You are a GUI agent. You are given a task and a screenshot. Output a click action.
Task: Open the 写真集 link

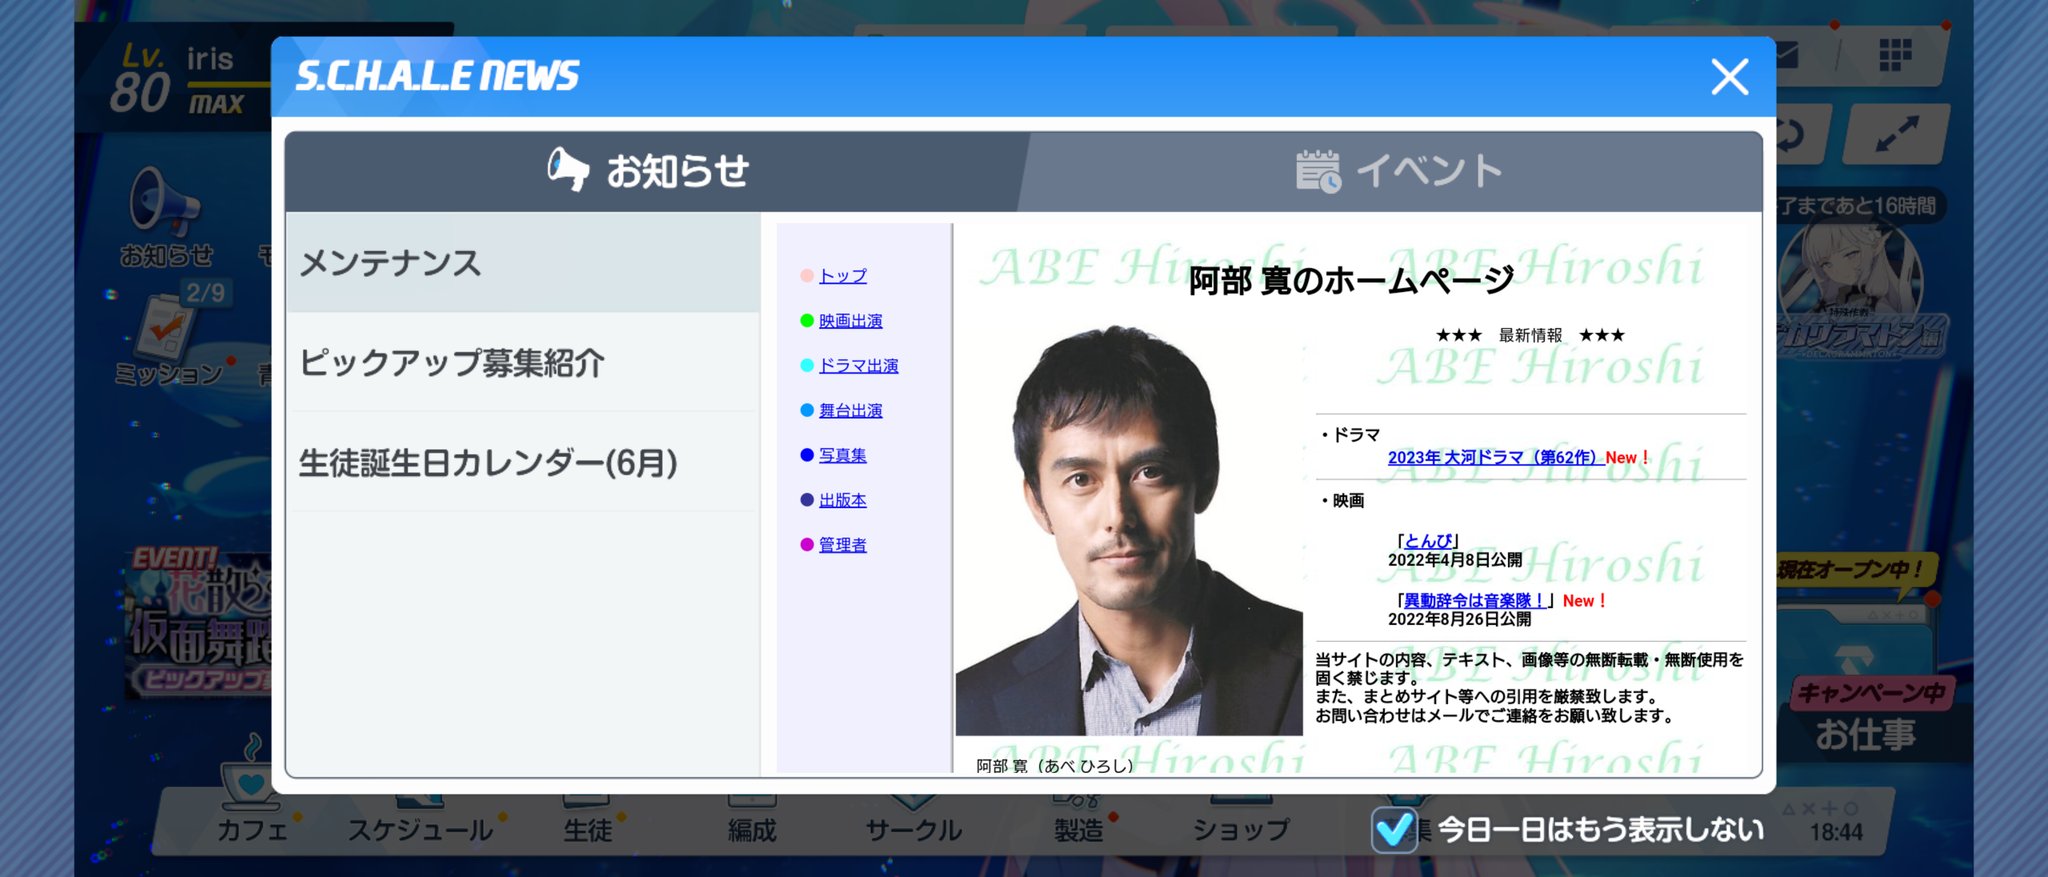point(842,456)
